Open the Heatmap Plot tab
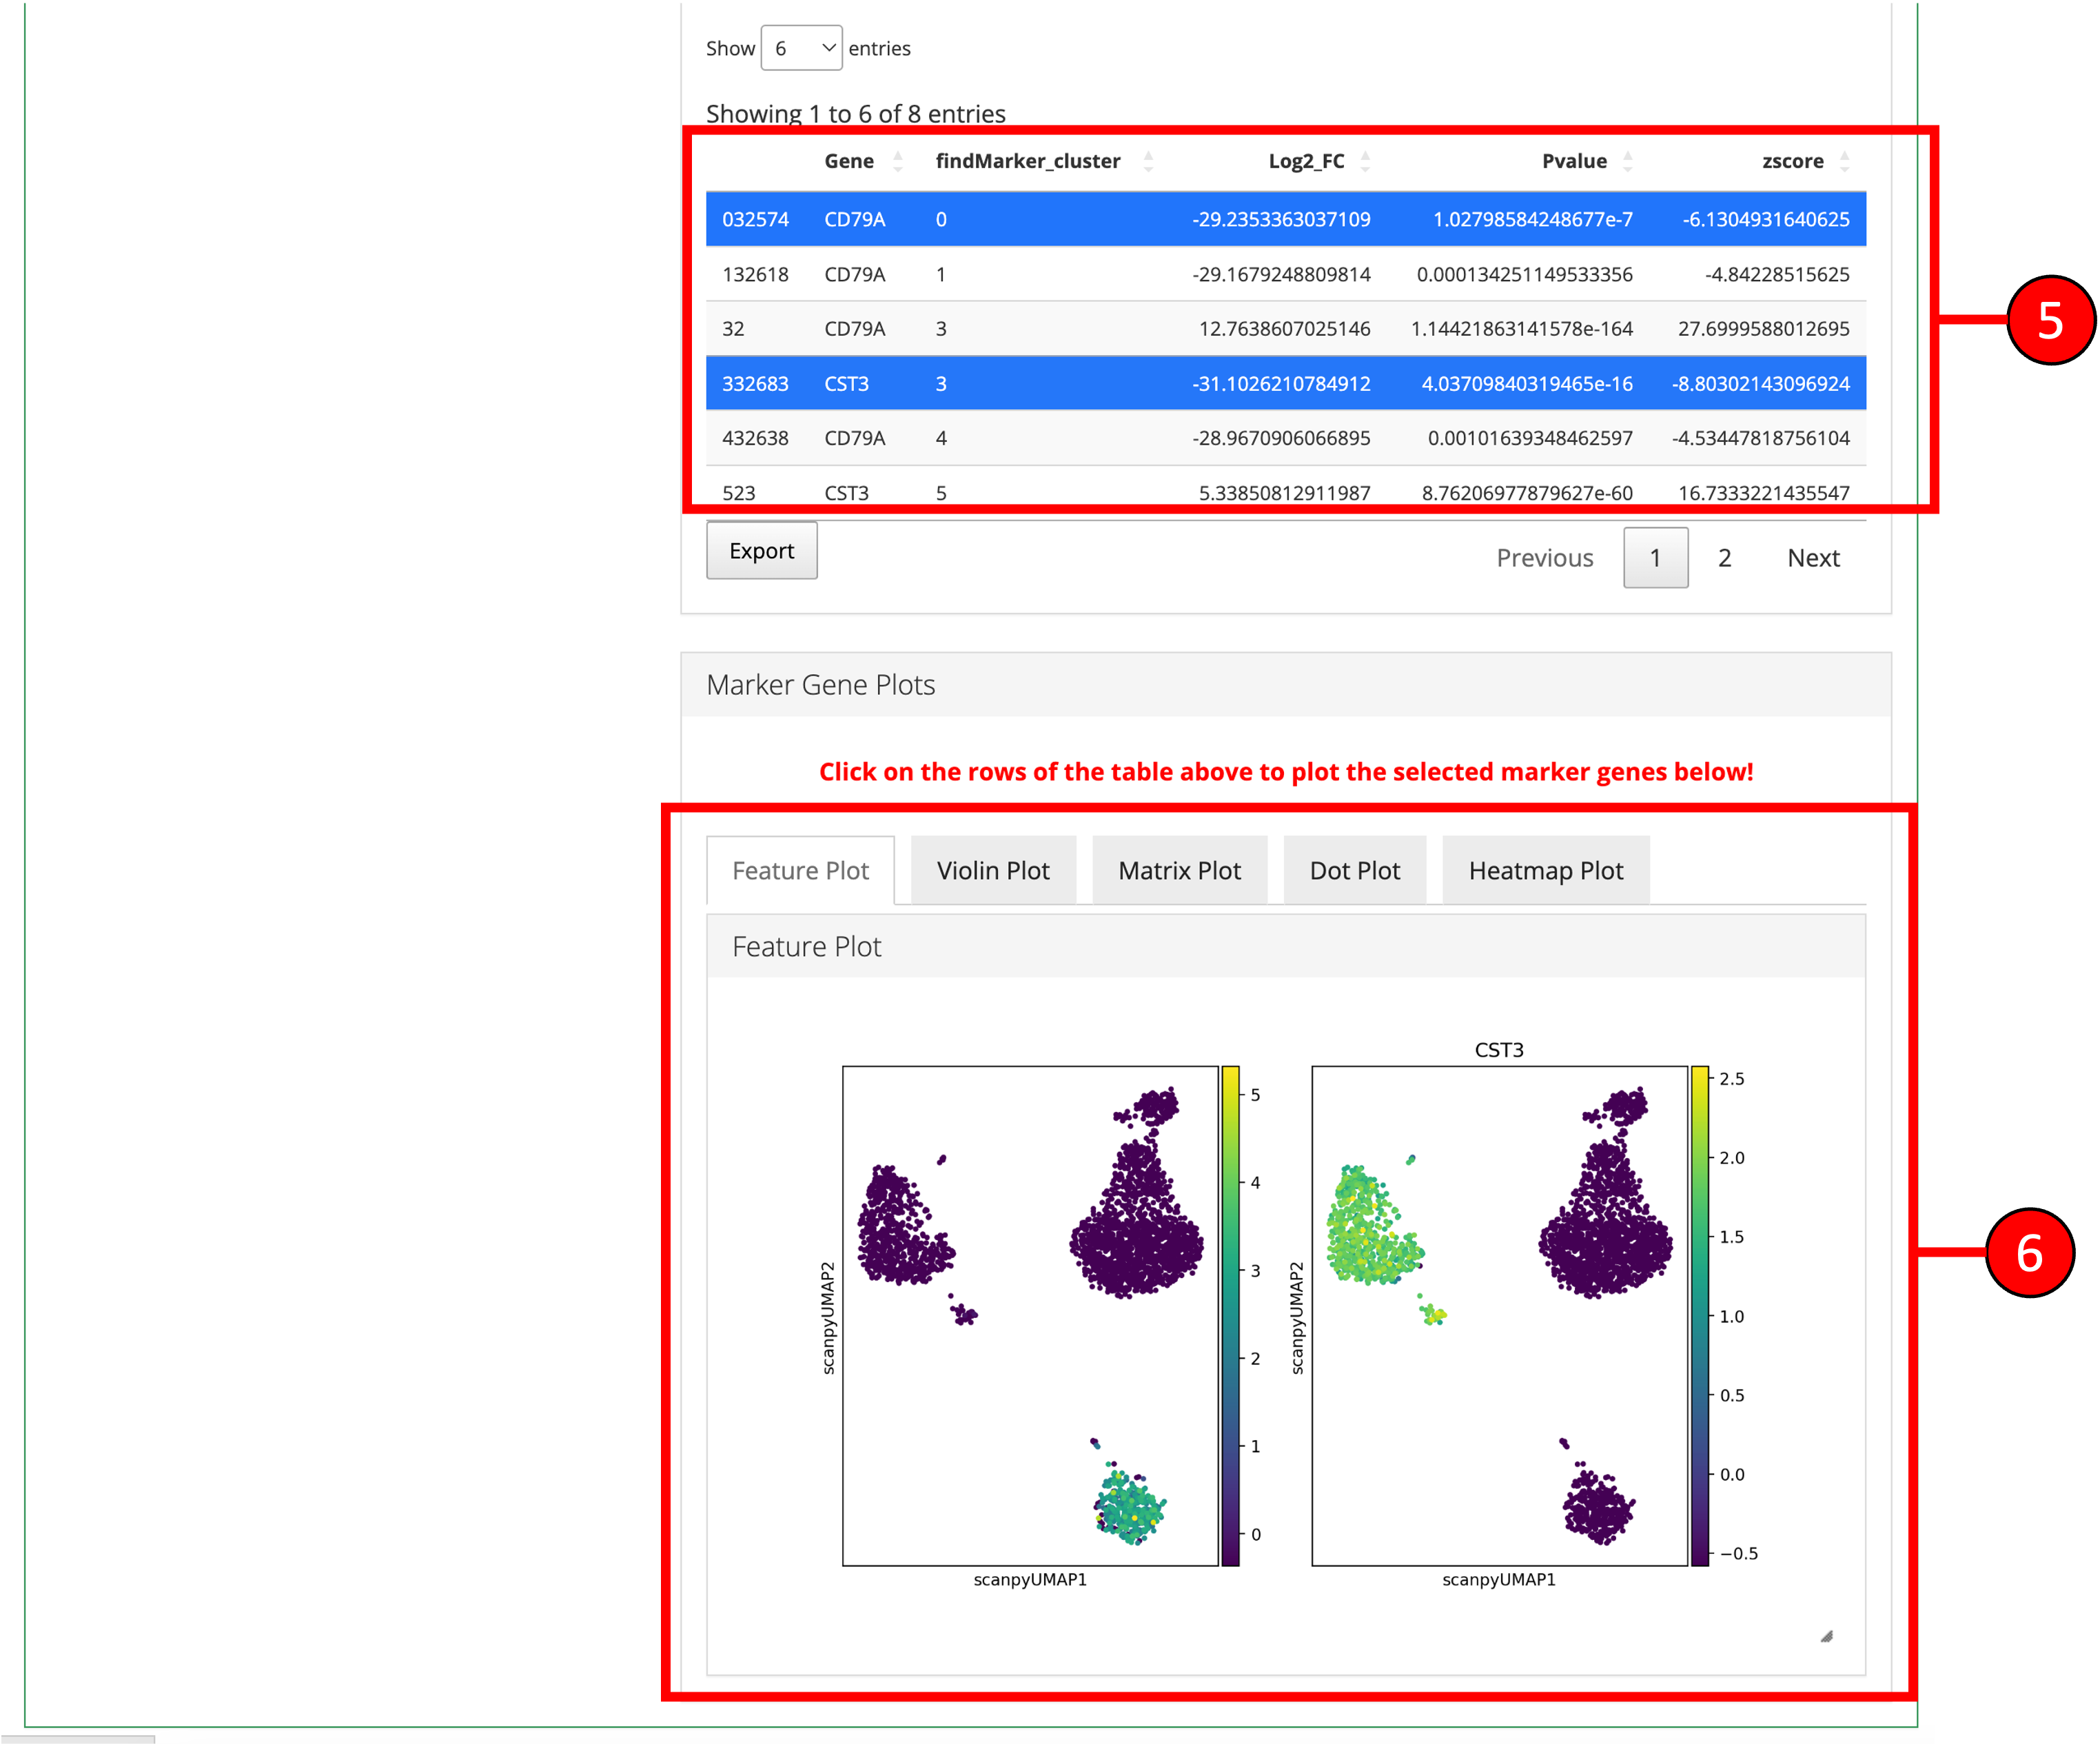 (1545, 870)
